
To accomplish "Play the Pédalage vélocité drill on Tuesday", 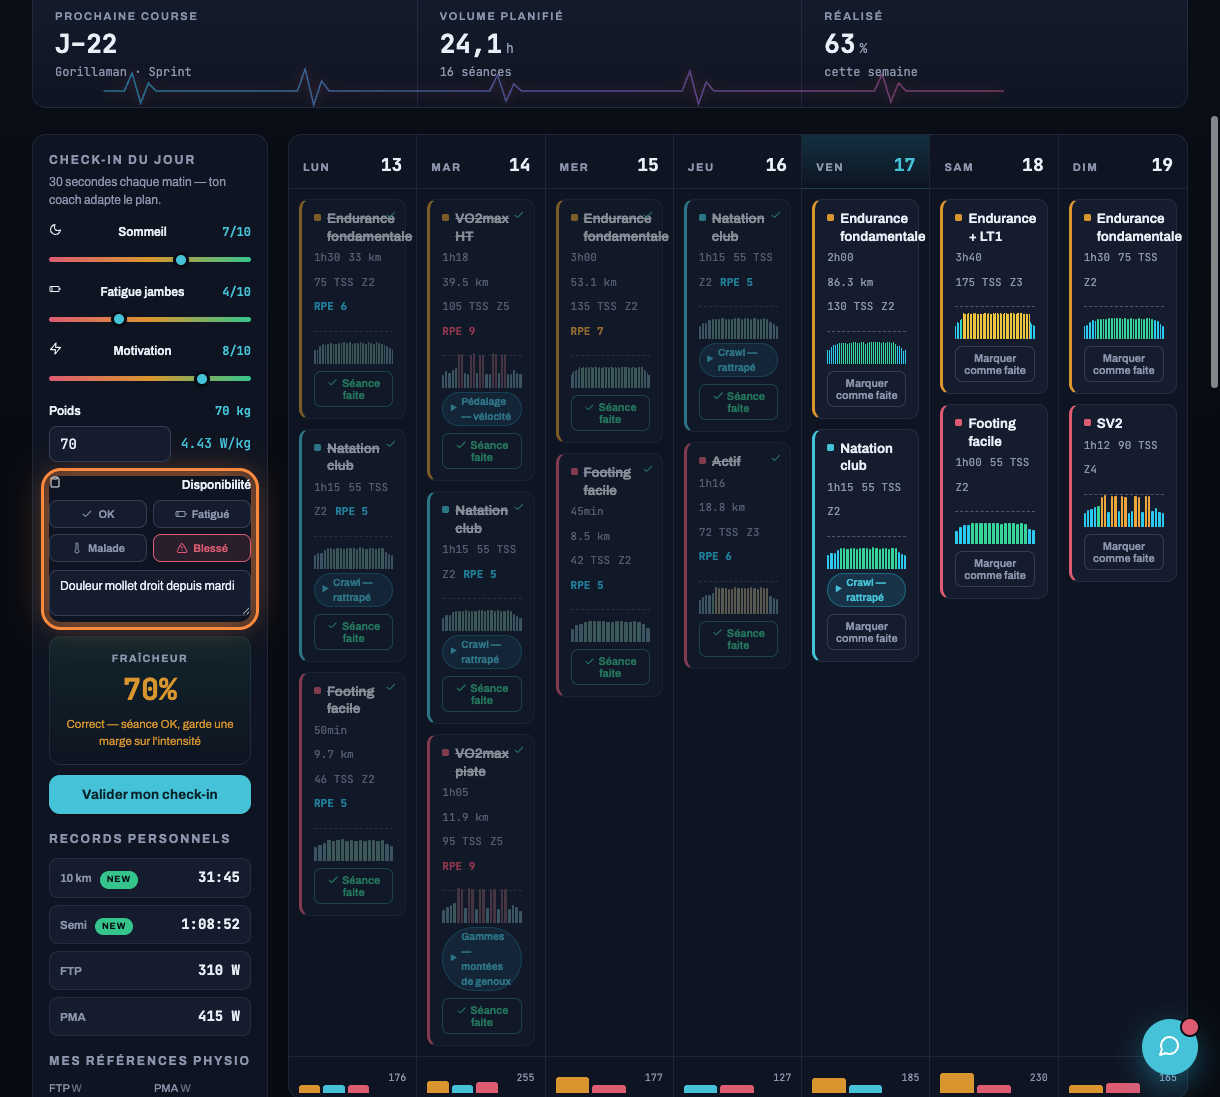I will pyautogui.click(x=482, y=409).
